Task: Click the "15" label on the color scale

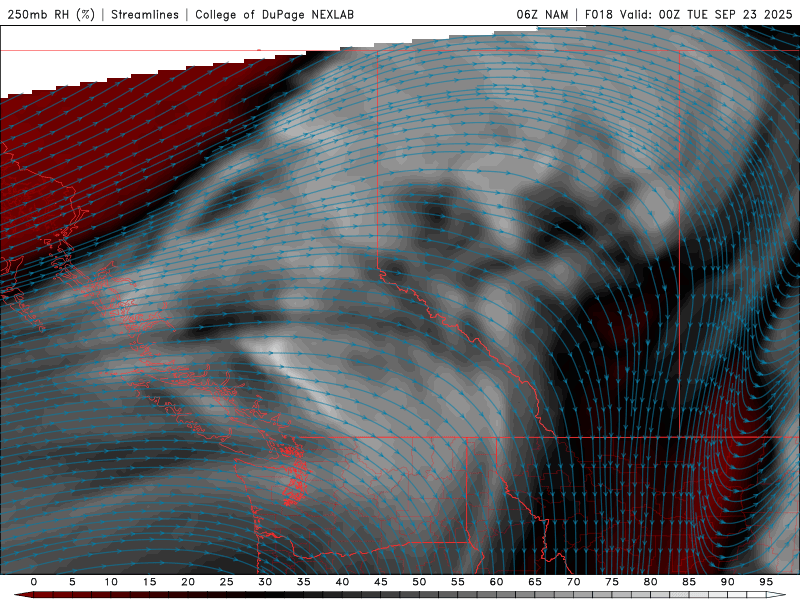Action: pyautogui.click(x=149, y=582)
